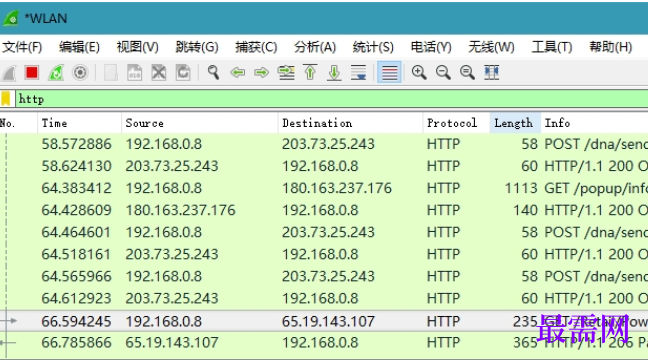The width and height of the screenshot is (648, 360).
Task: Click the display filter bookmark icon
Action: coord(6,99)
